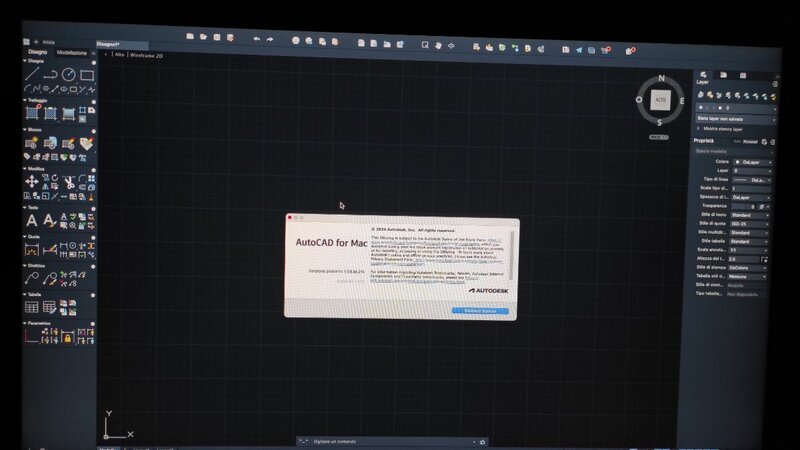Switch to the Modellazione tab

(x=71, y=53)
